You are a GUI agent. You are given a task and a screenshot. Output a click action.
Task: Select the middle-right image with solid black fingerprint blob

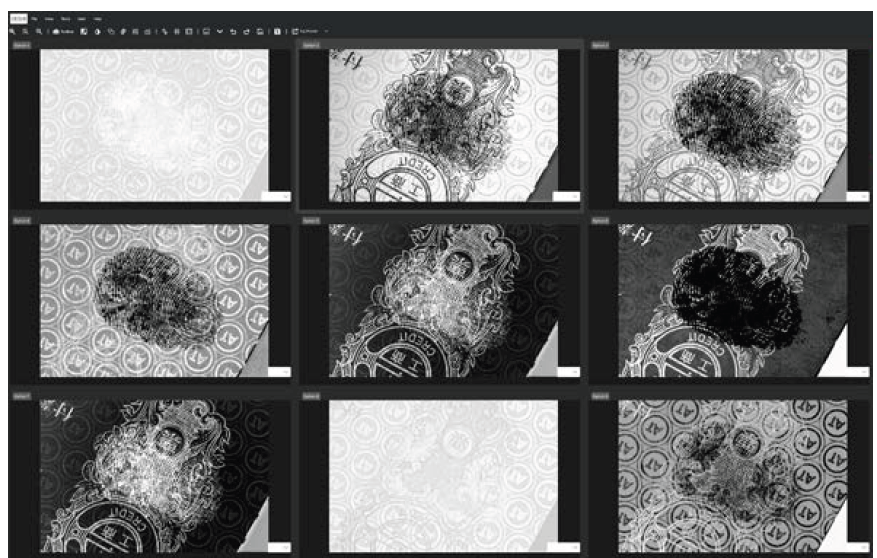coord(733,301)
